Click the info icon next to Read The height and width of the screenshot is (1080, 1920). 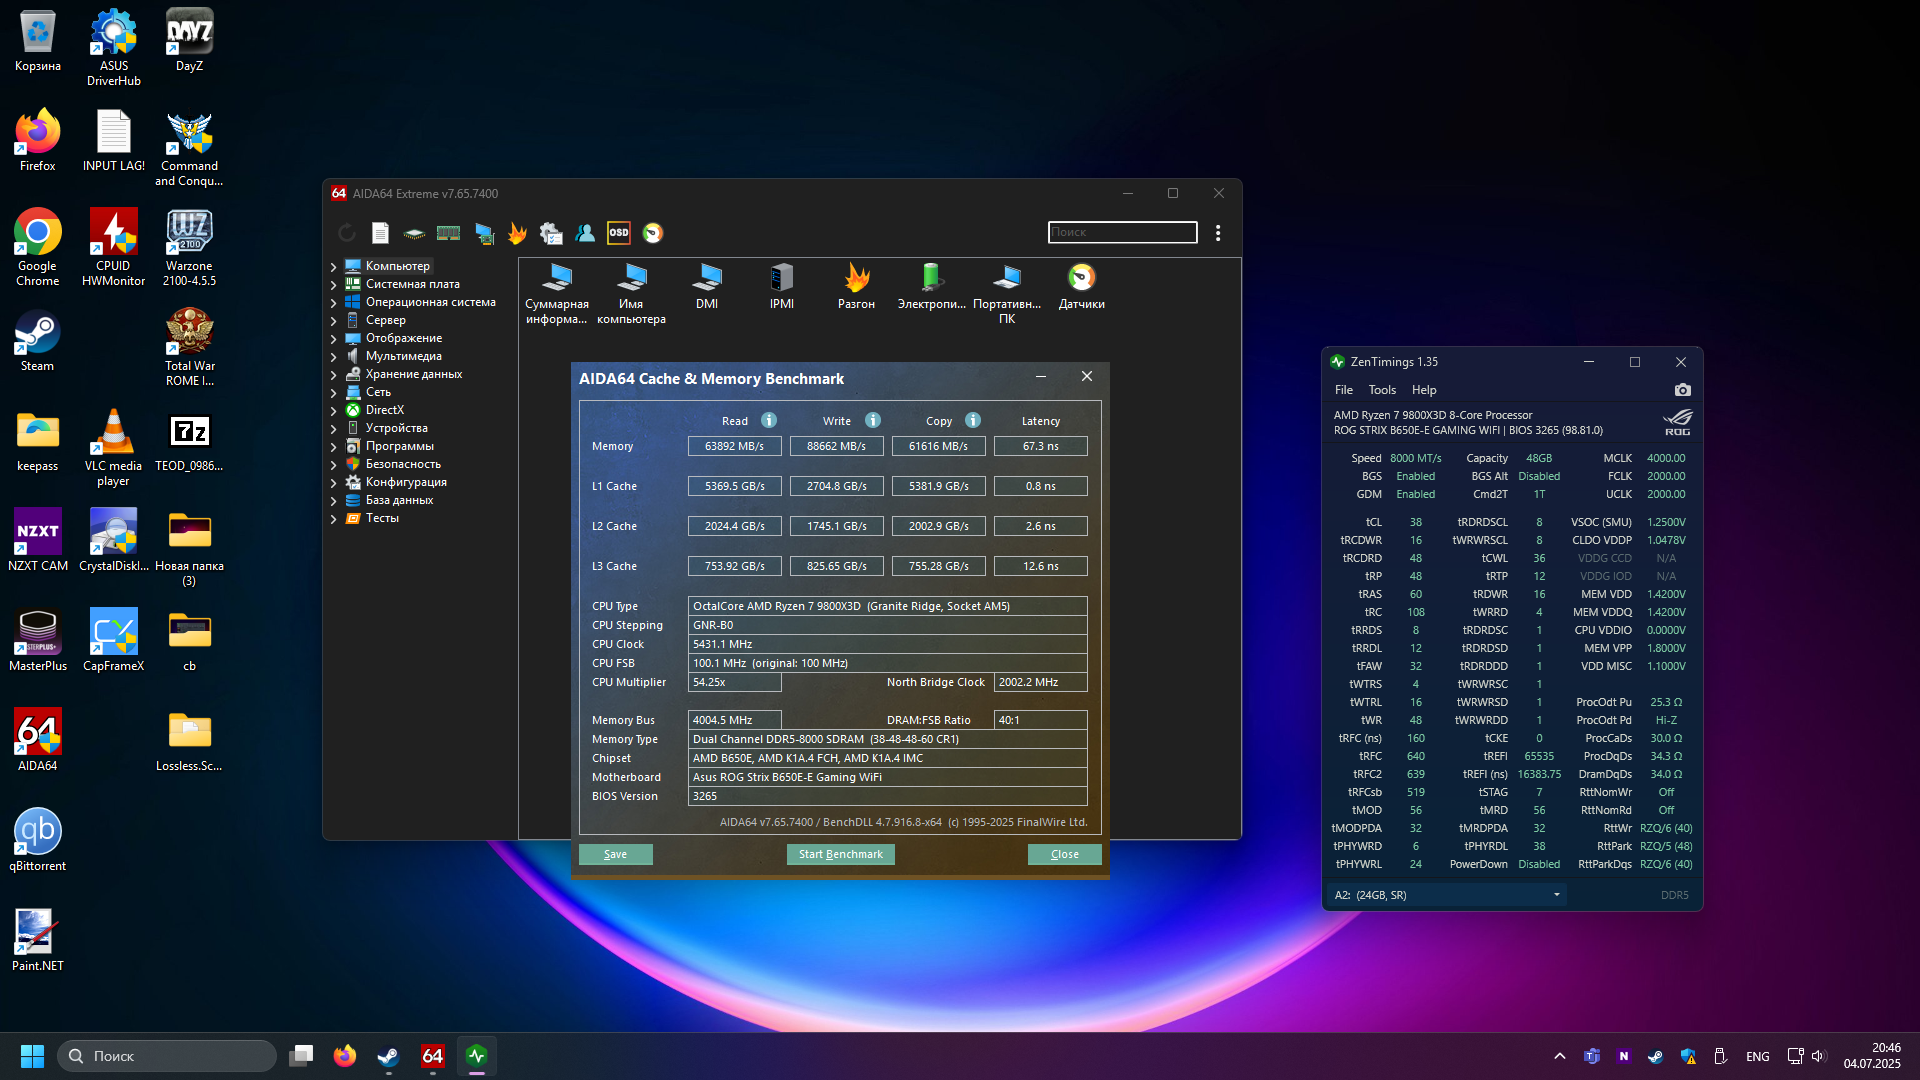(768, 421)
